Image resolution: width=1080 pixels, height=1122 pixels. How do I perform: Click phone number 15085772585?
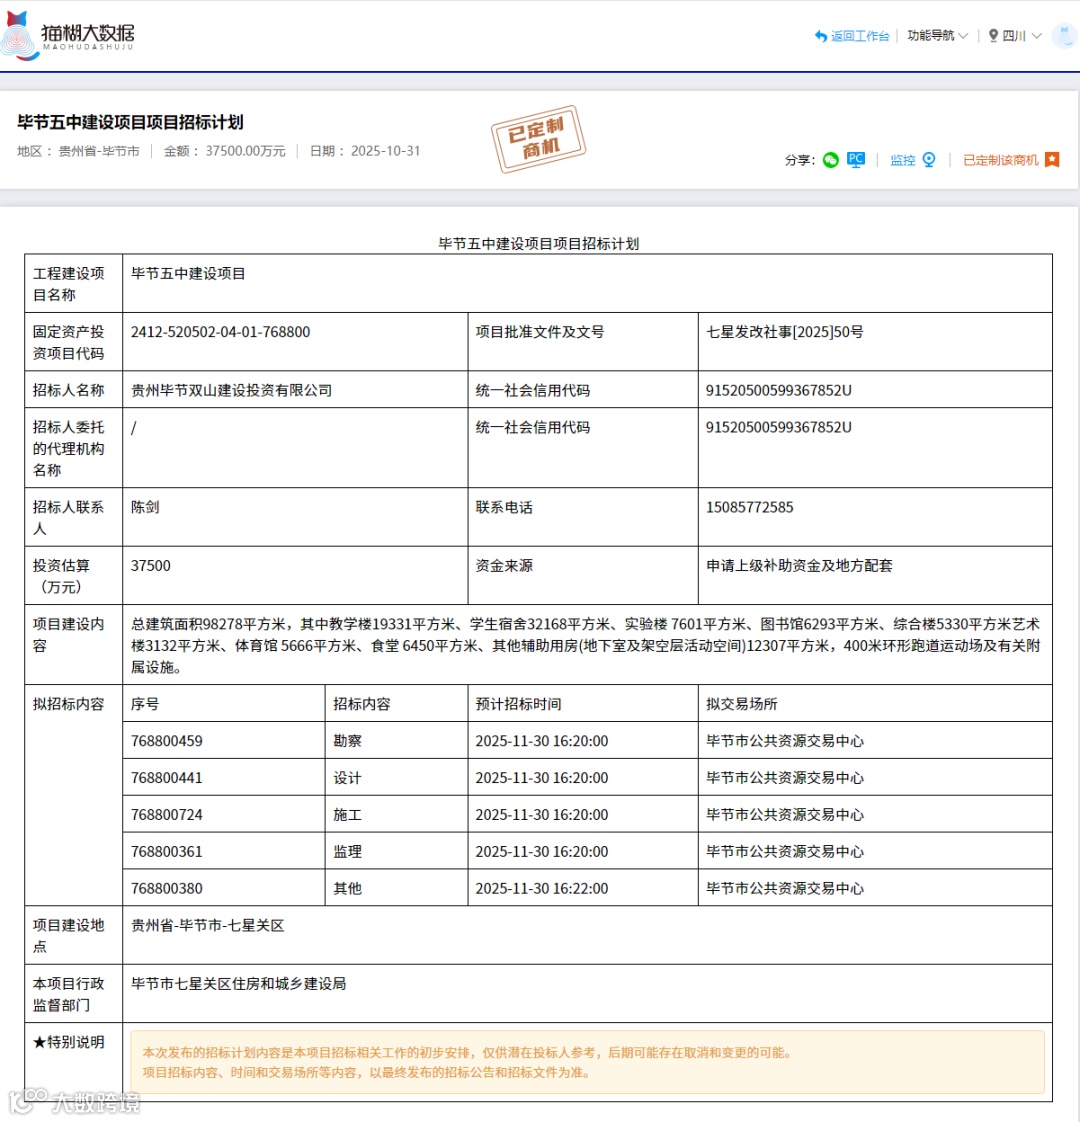pyautogui.click(x=749, y=507)
